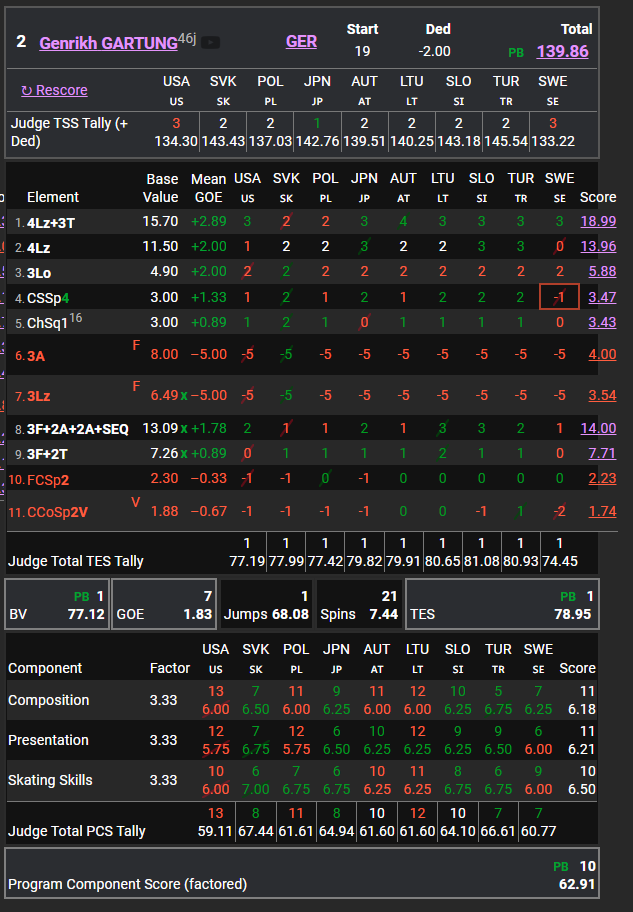The image size is (633, 912).
Task: Click the 3A element name
Action: (36, 355)
